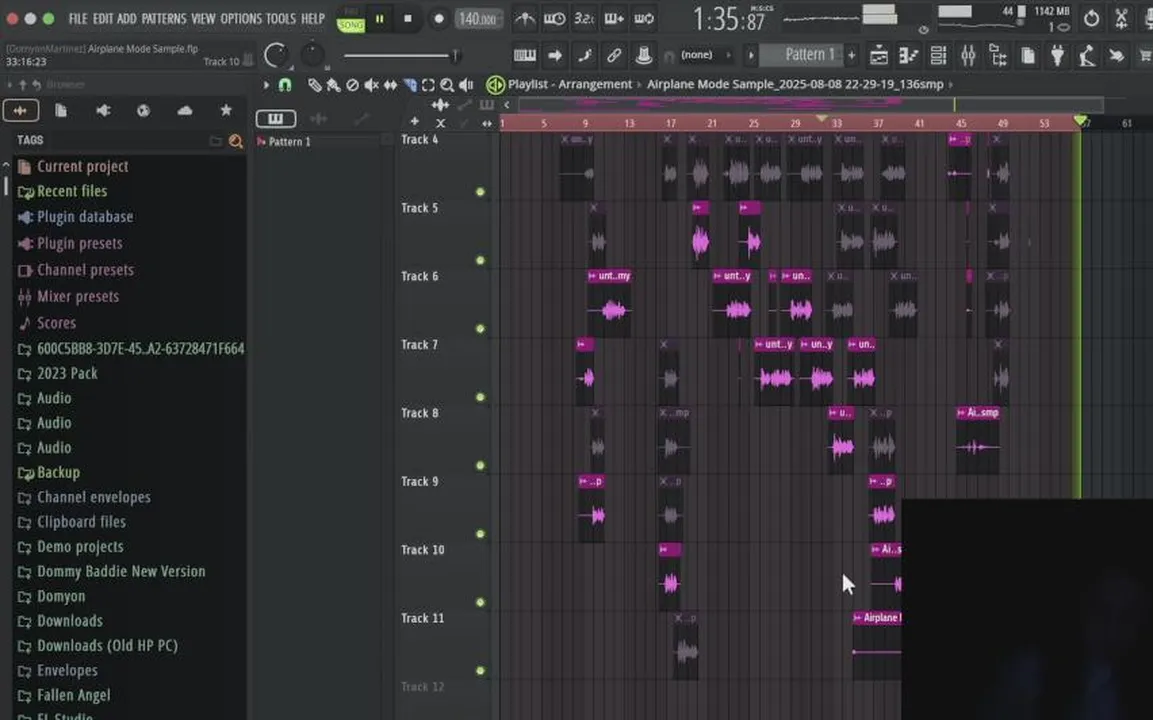Viewport: 1153px width, 720px height.
Task: Toggle overdub note recording icon
Action: pyautogui.click(x=614, y=19)
